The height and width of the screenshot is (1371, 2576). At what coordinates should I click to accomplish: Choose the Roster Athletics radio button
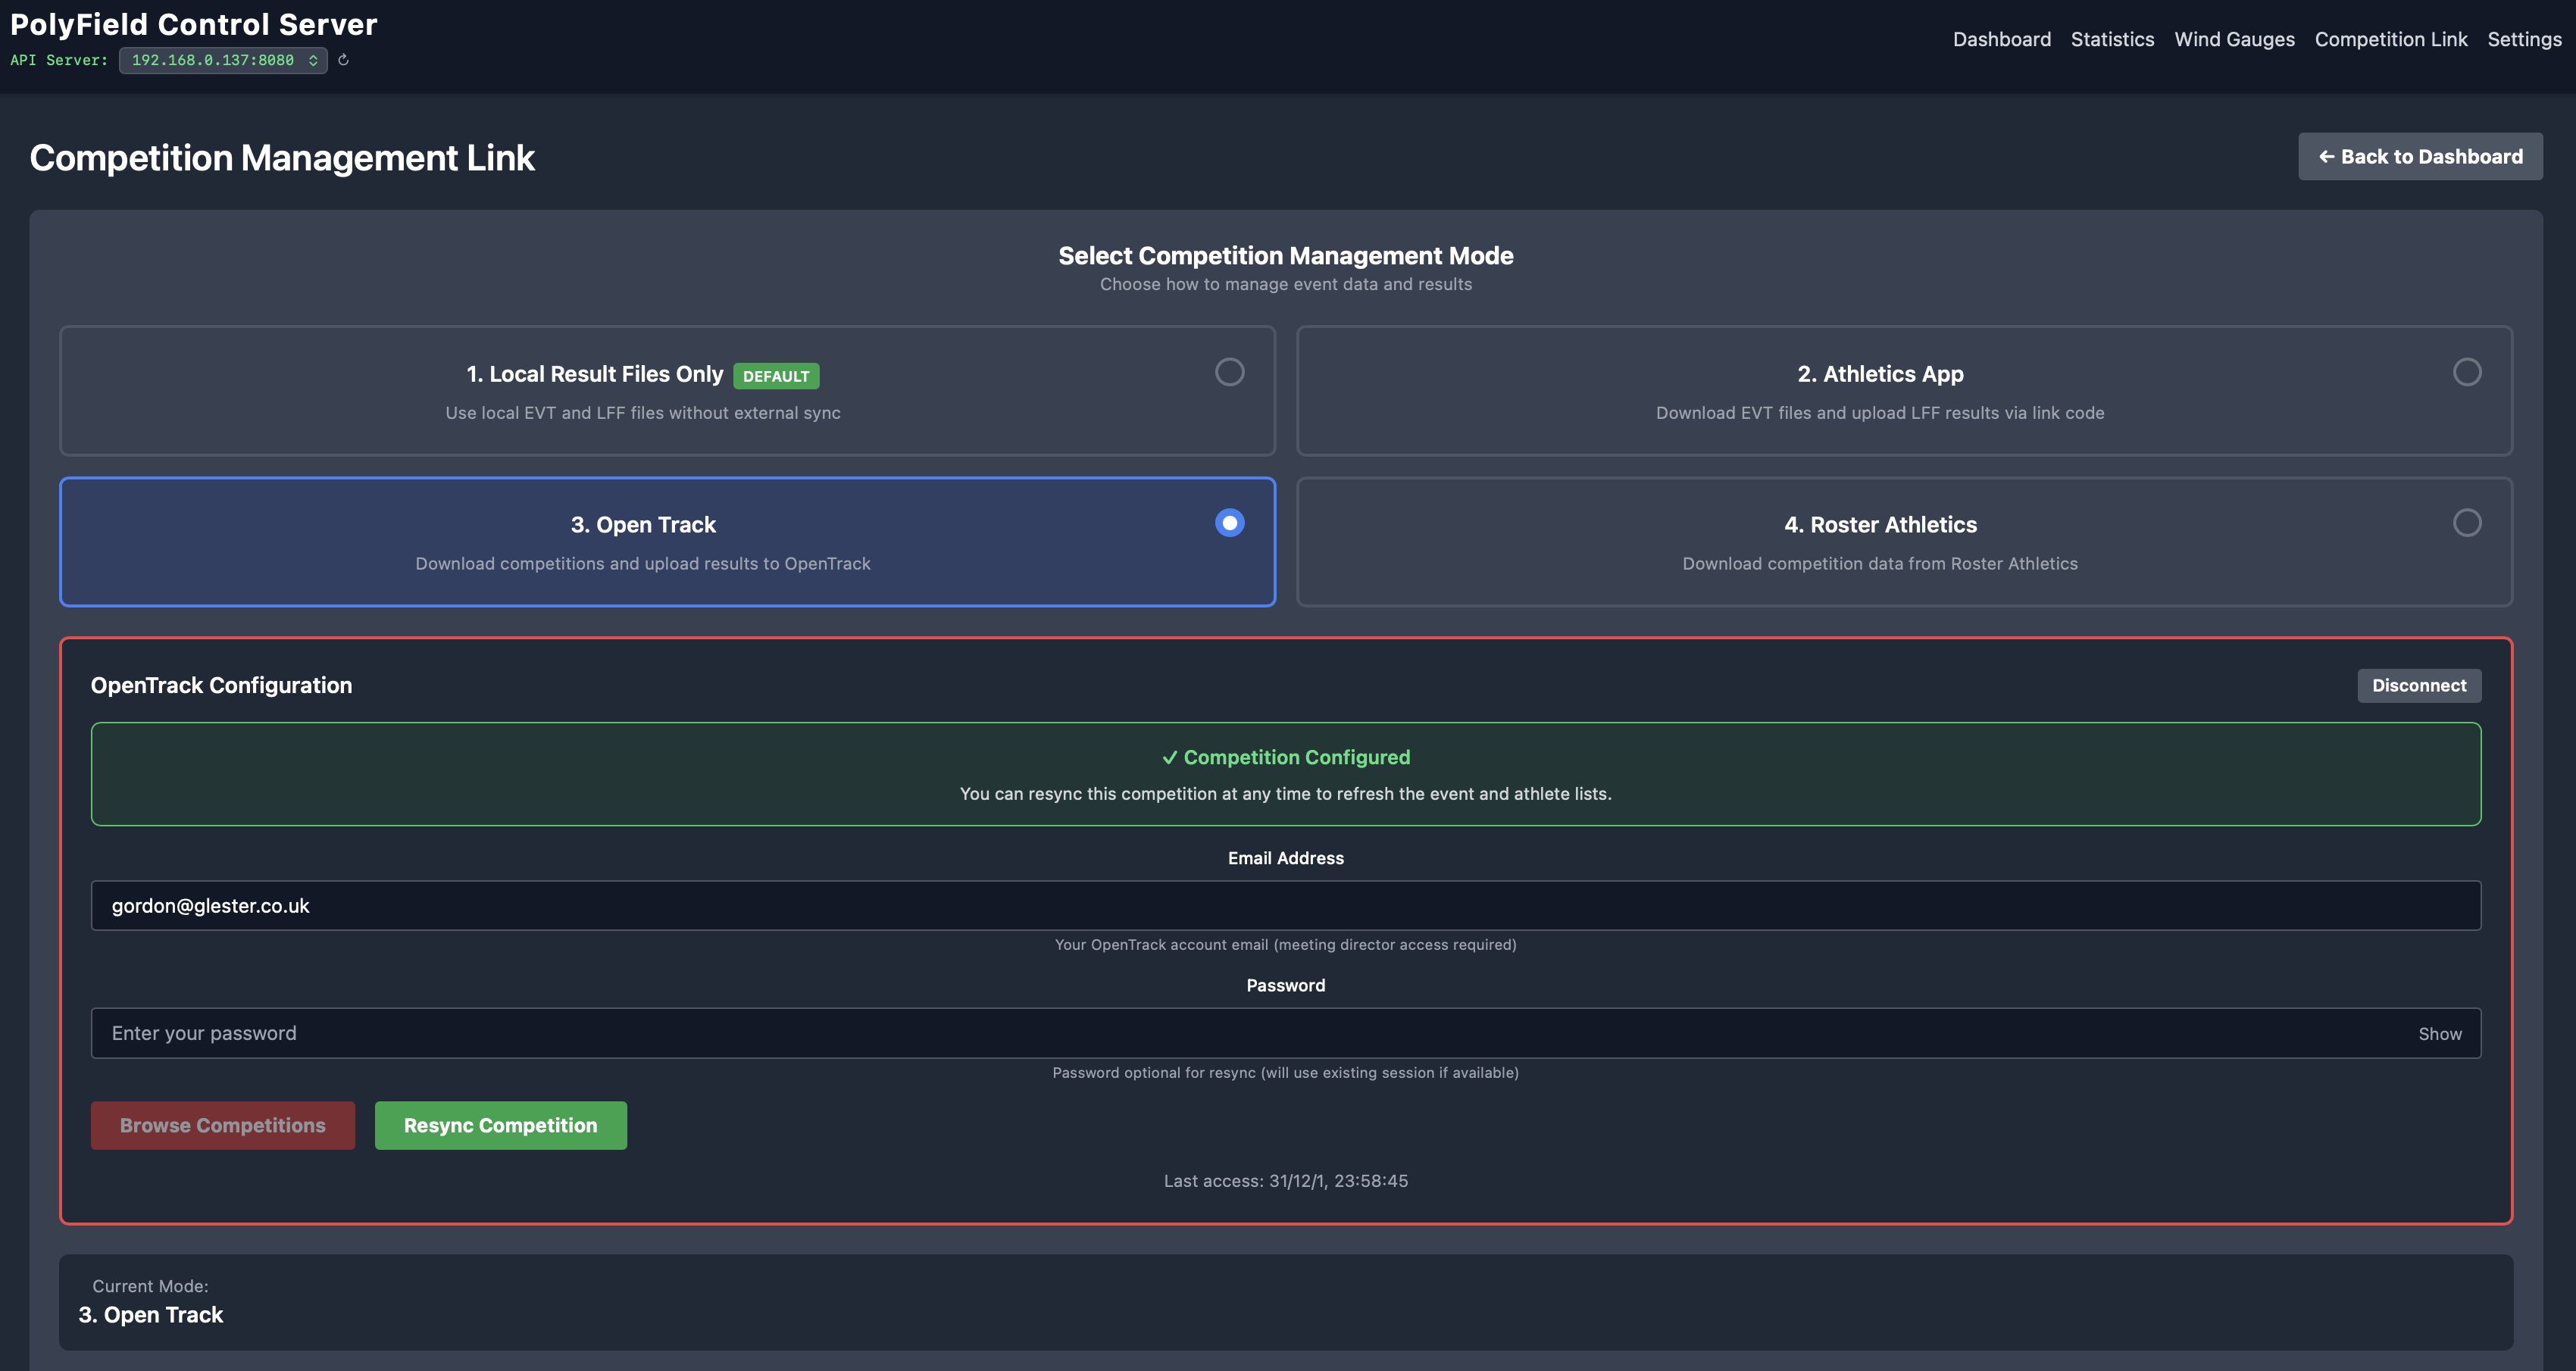[x=2466, y=523]
